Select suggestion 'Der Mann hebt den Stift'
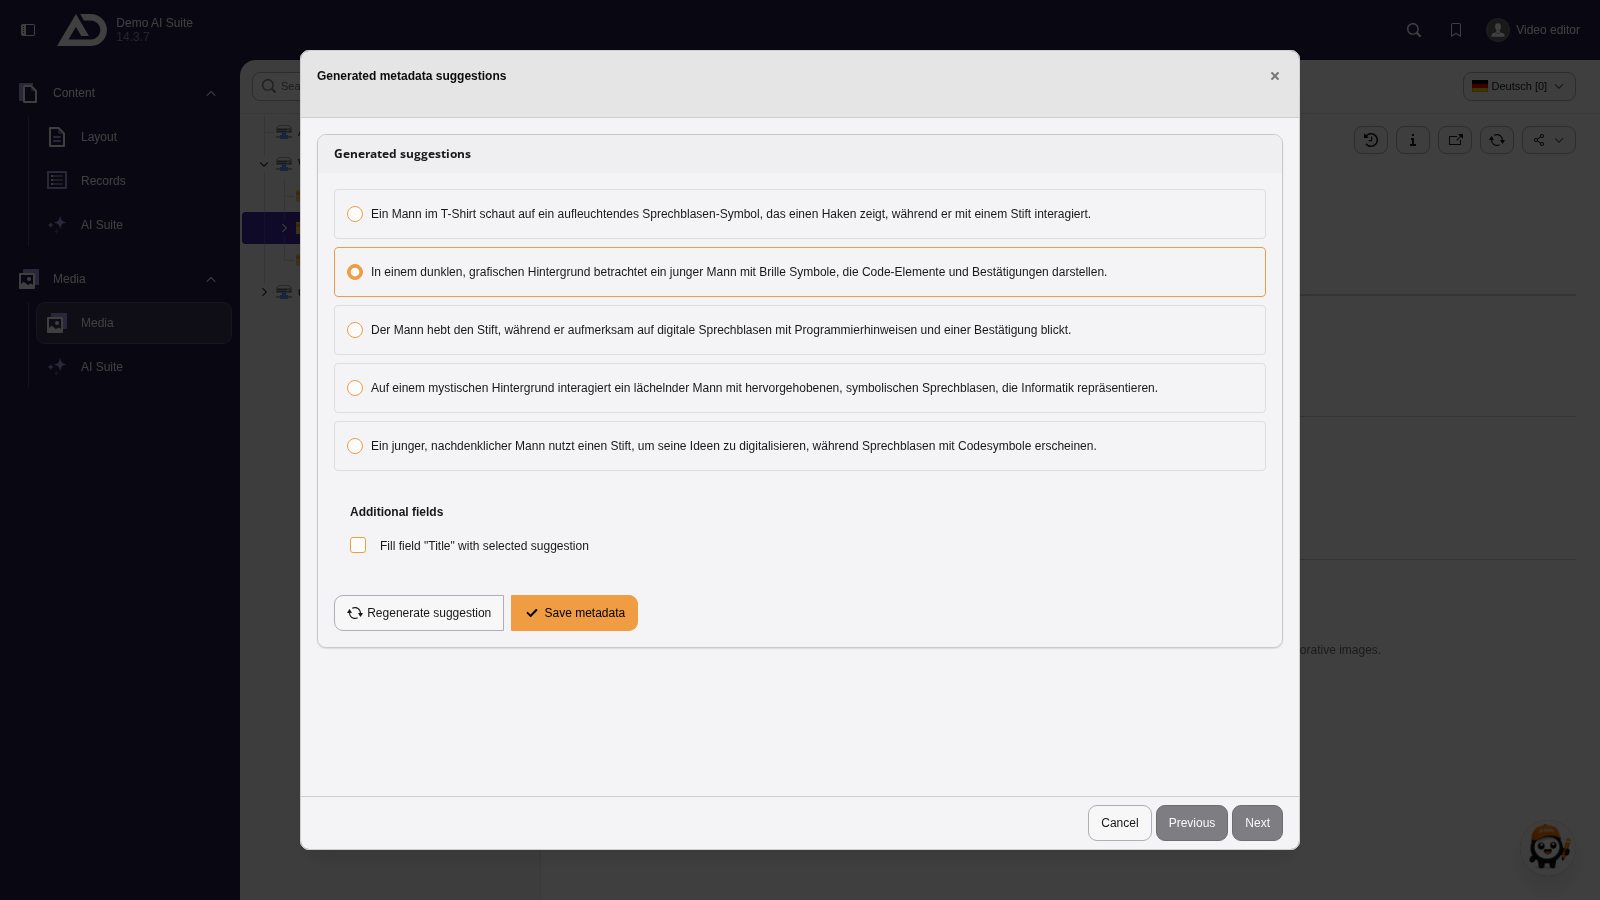The width and height of the screenshot is (1600, 900). point(800,330)
